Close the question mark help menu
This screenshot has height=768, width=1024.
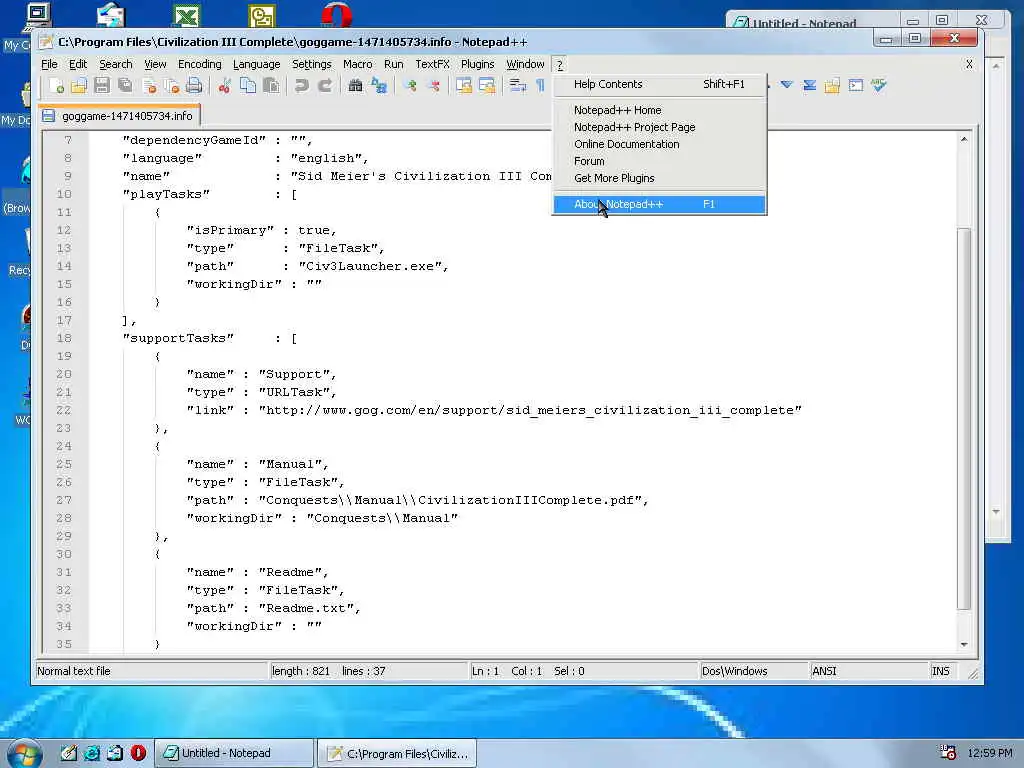coord(560,64)
